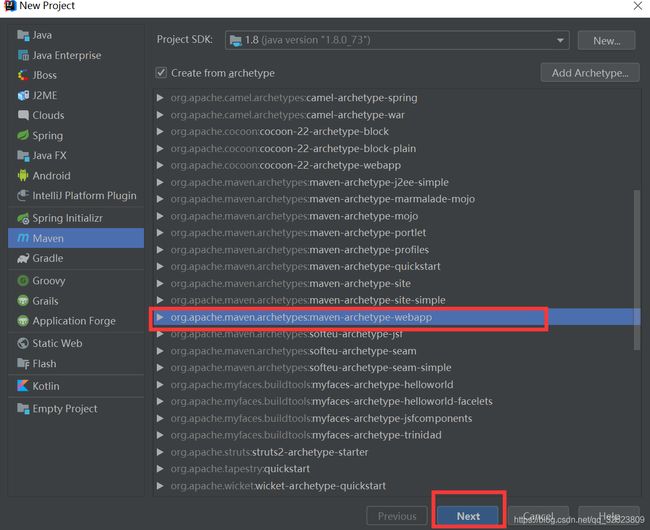Choose the JBoss icon in sidebar
Viewport: 650px width, 530px height.
click(x=23, y=75)
